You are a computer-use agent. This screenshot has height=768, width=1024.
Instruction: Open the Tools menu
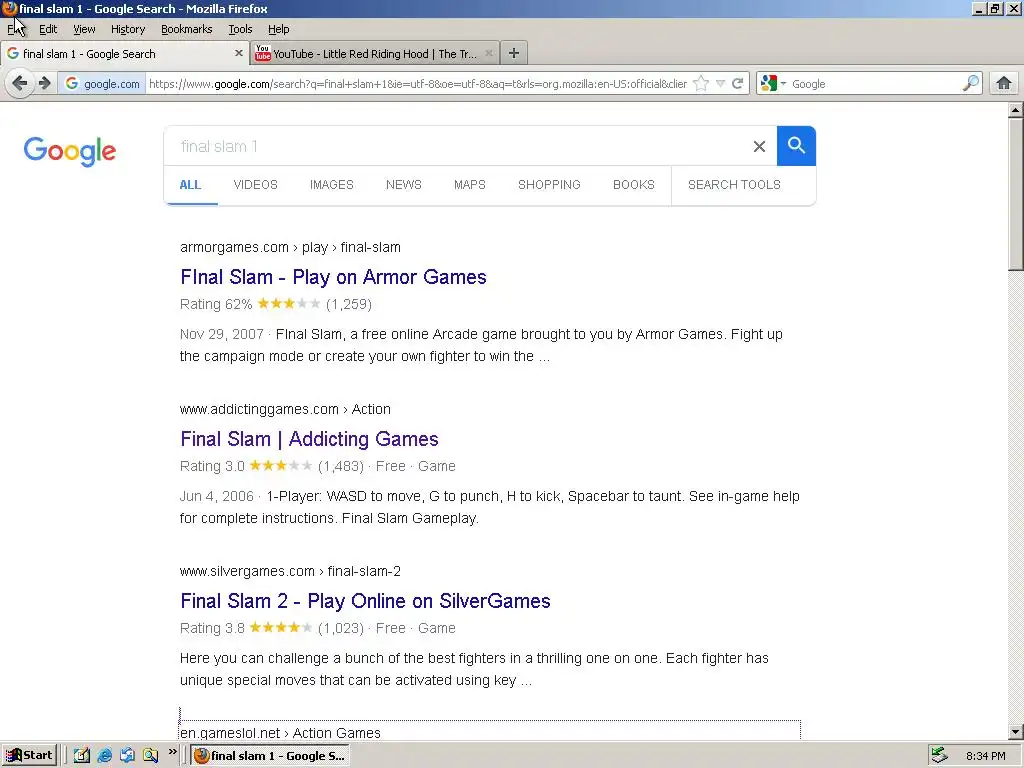pos(240,29)
